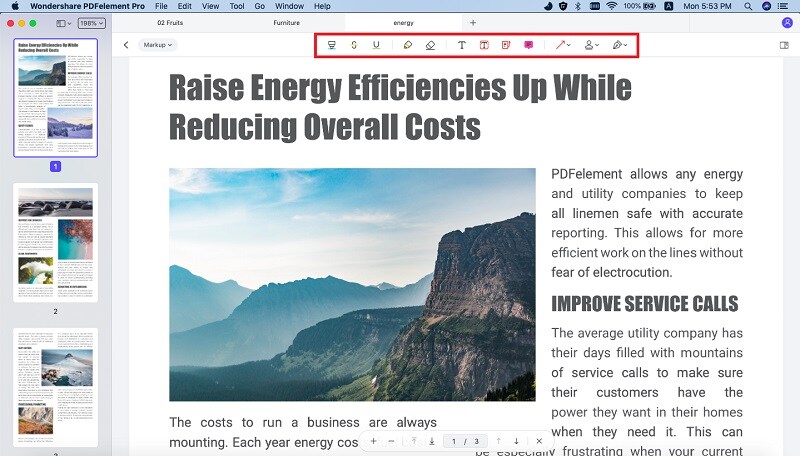Choose the Eraser tool
The height and width of the screenshot is (456, 800).
click(x=430, y=45)
